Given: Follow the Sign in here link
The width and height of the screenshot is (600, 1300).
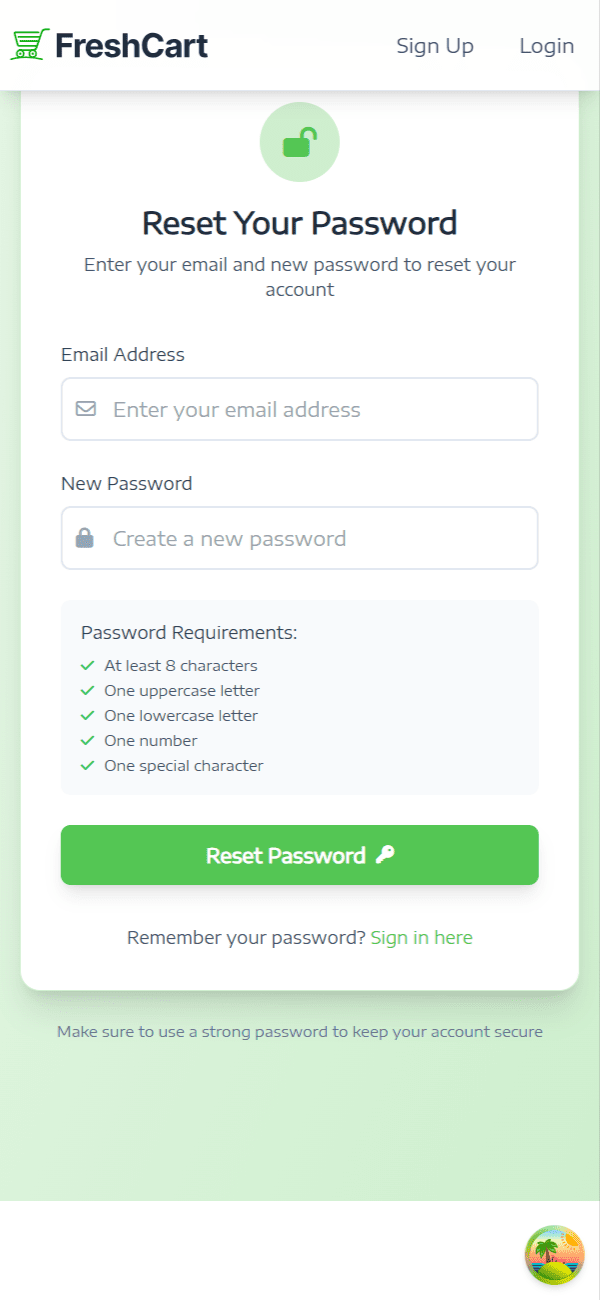Looking at the screenshot, I should [421, 937].
